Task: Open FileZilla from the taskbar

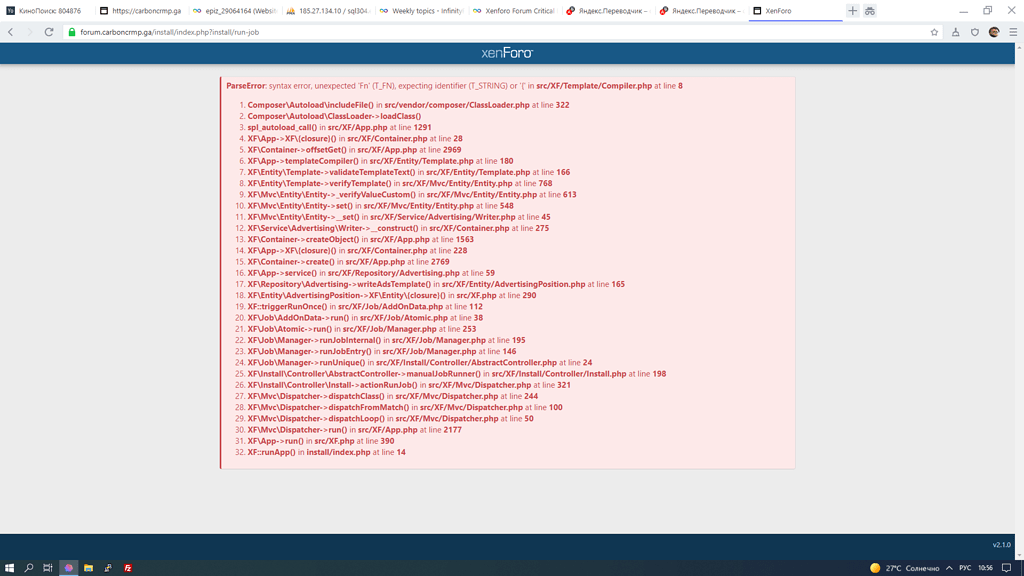Action: (127, 568)
